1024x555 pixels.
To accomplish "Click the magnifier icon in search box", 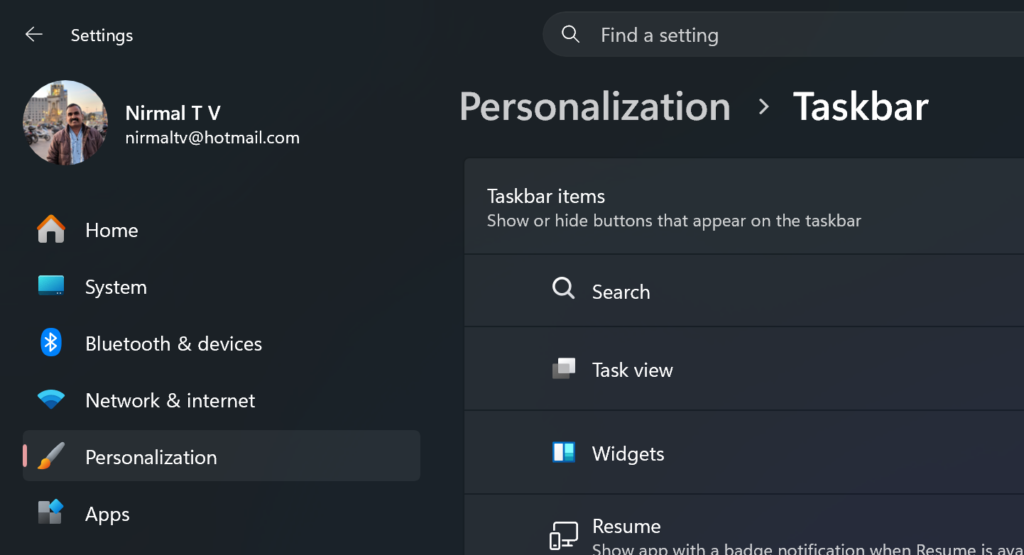I will pos(570,34).
